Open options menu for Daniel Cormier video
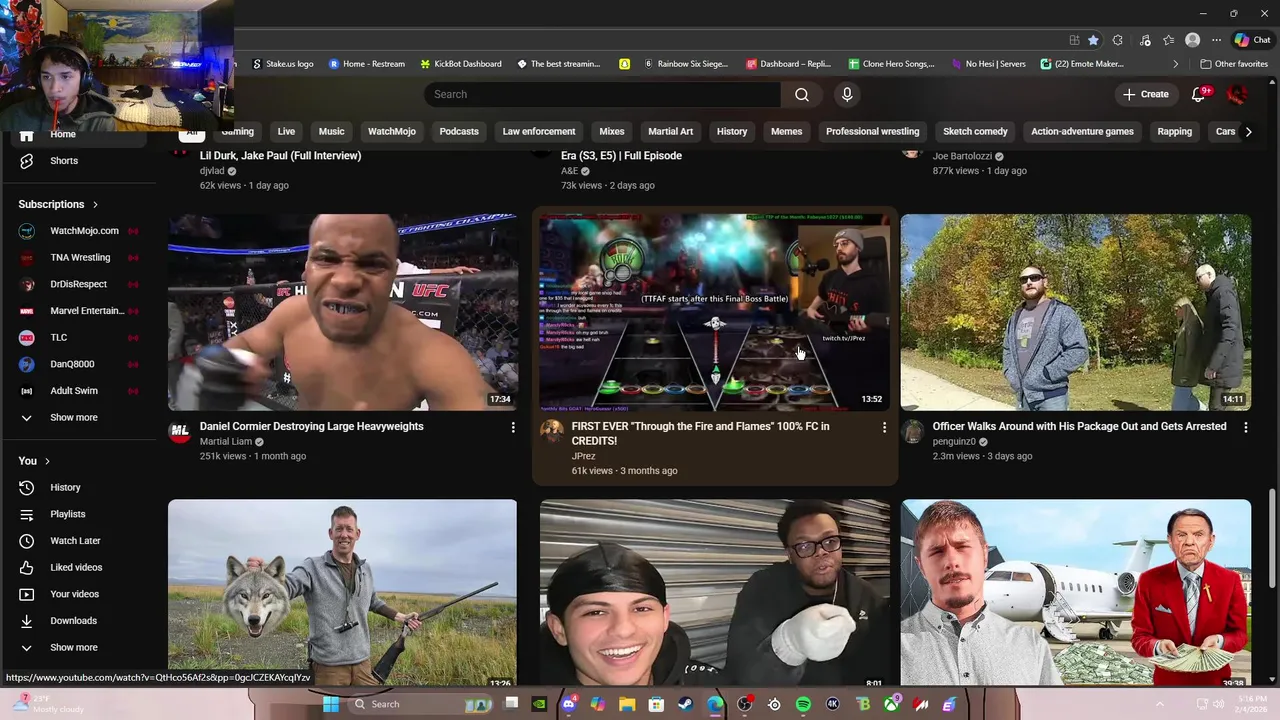 point(513,427)
